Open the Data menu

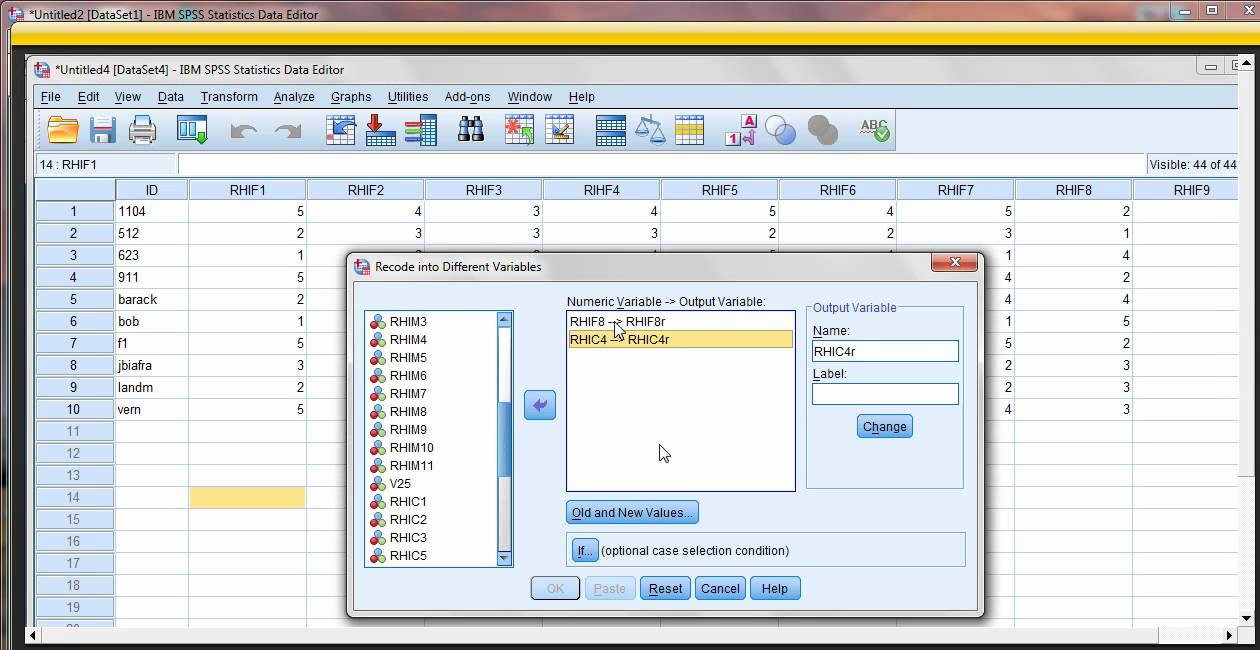click(171, 97)
